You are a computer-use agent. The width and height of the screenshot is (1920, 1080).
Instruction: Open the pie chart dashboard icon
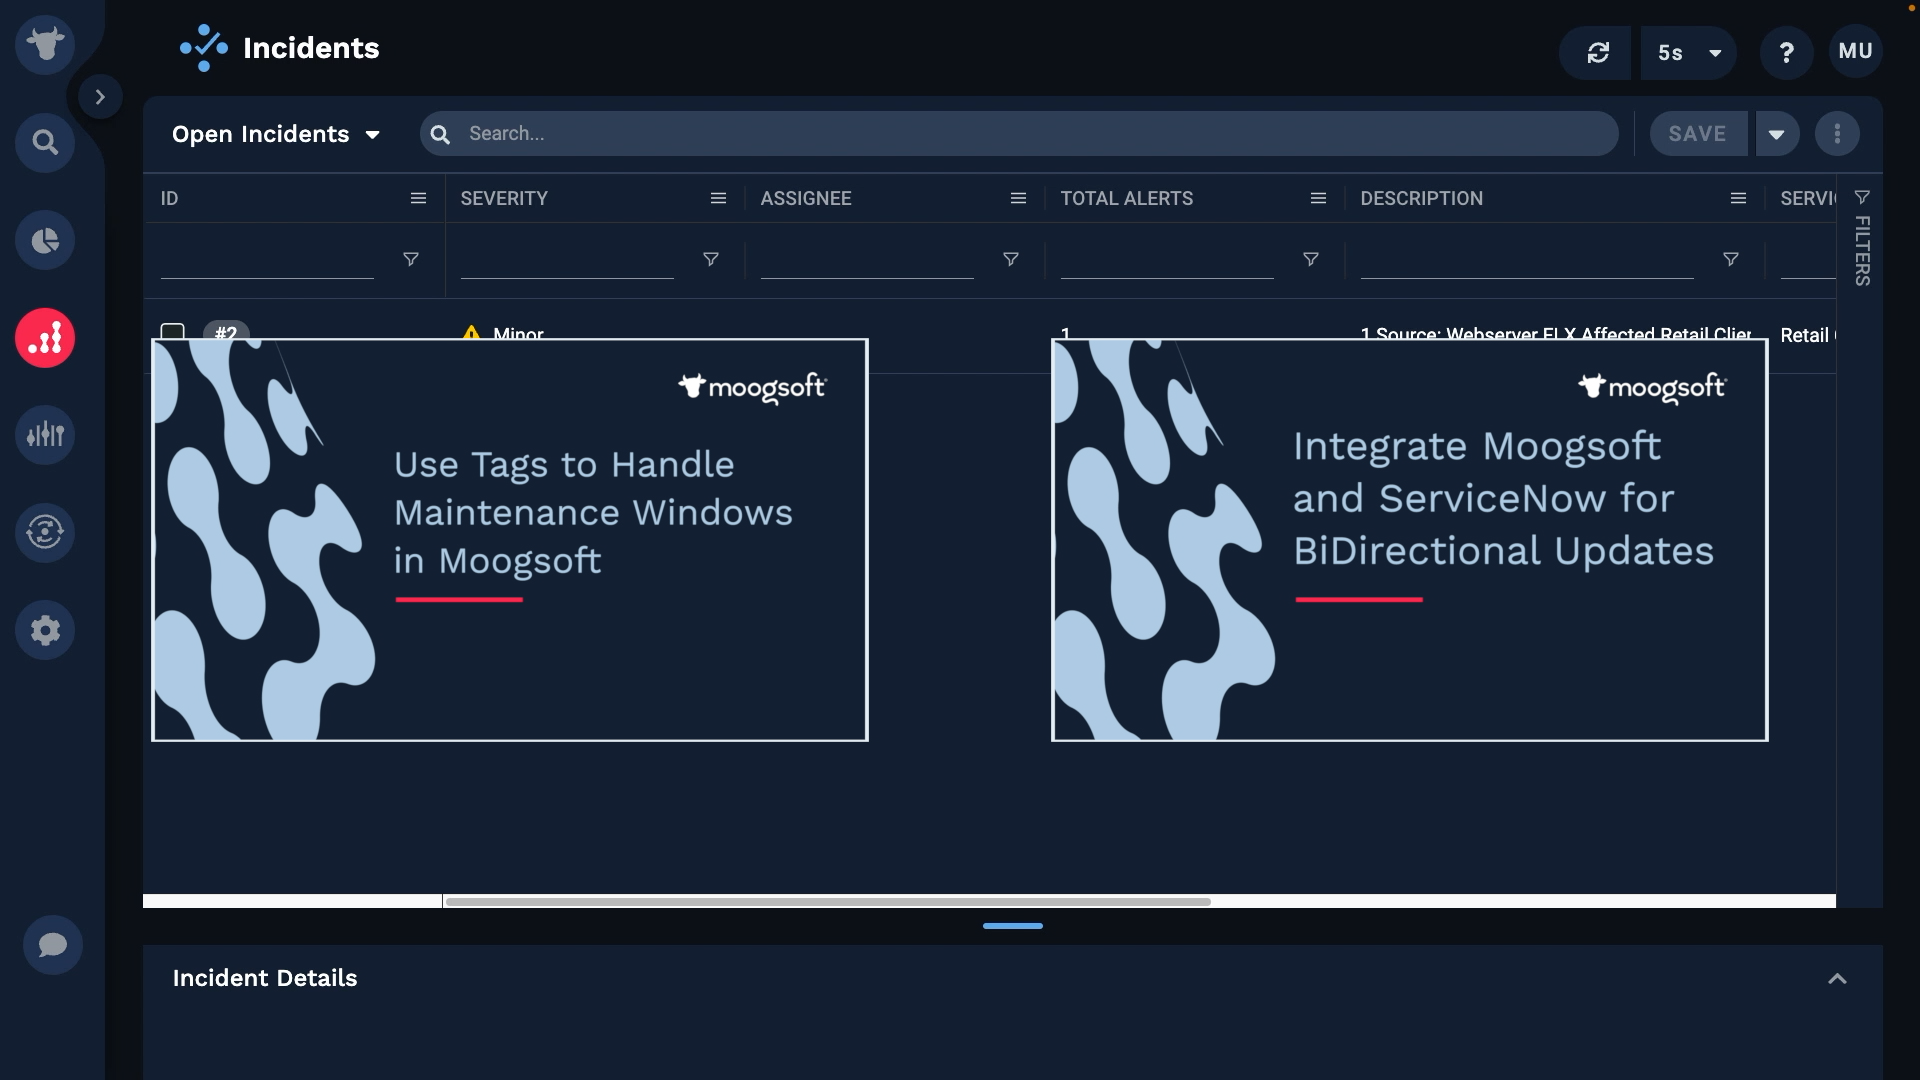pos(45,240)
